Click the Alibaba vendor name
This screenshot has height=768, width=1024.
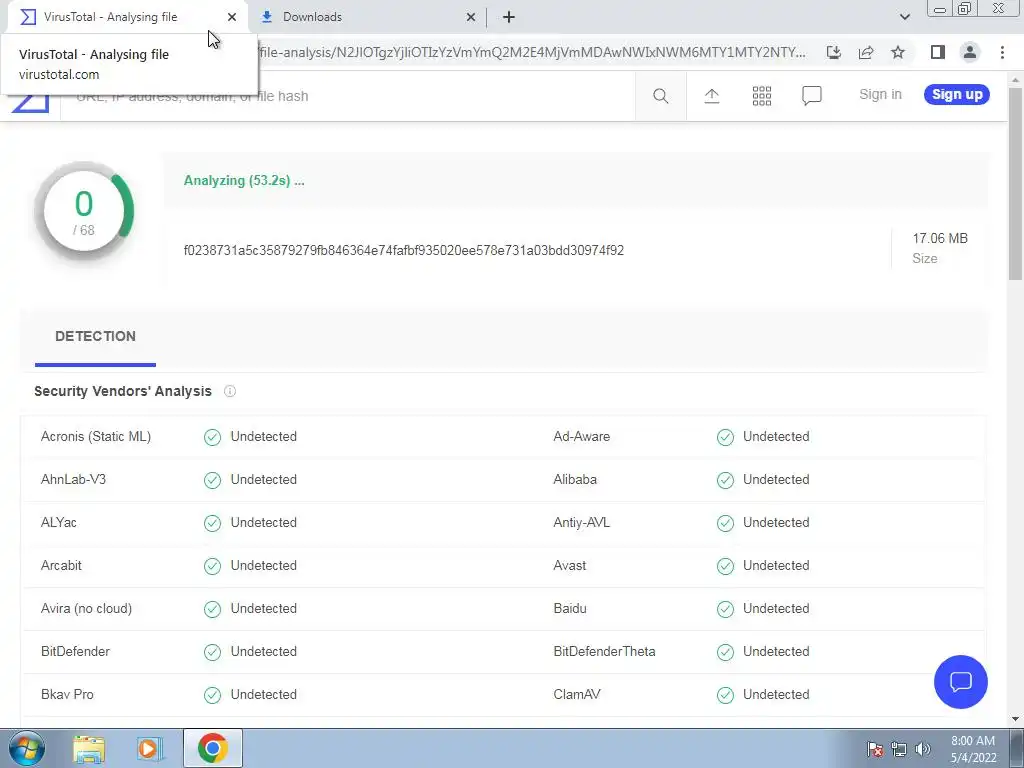coord(575,479)
